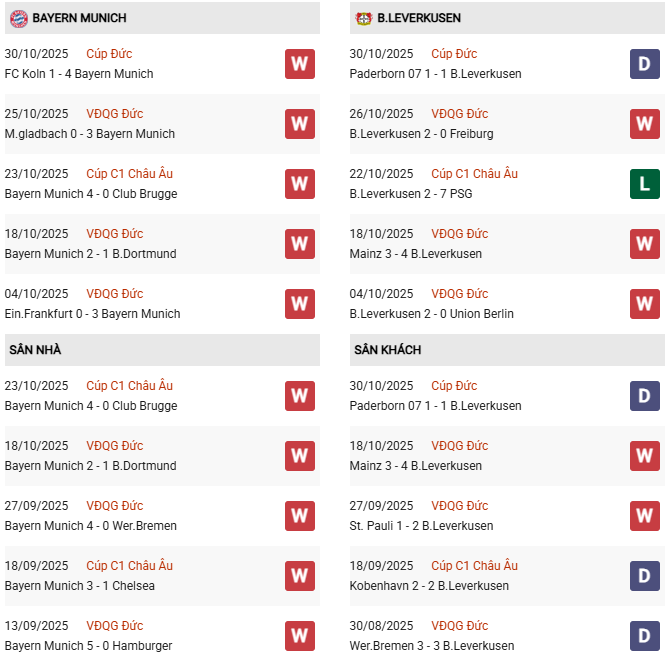This screenshot has width=666, height=659.
Task: Click the W badge for FC Koln match
Action: pyautogui.click(x=300, y=64)
